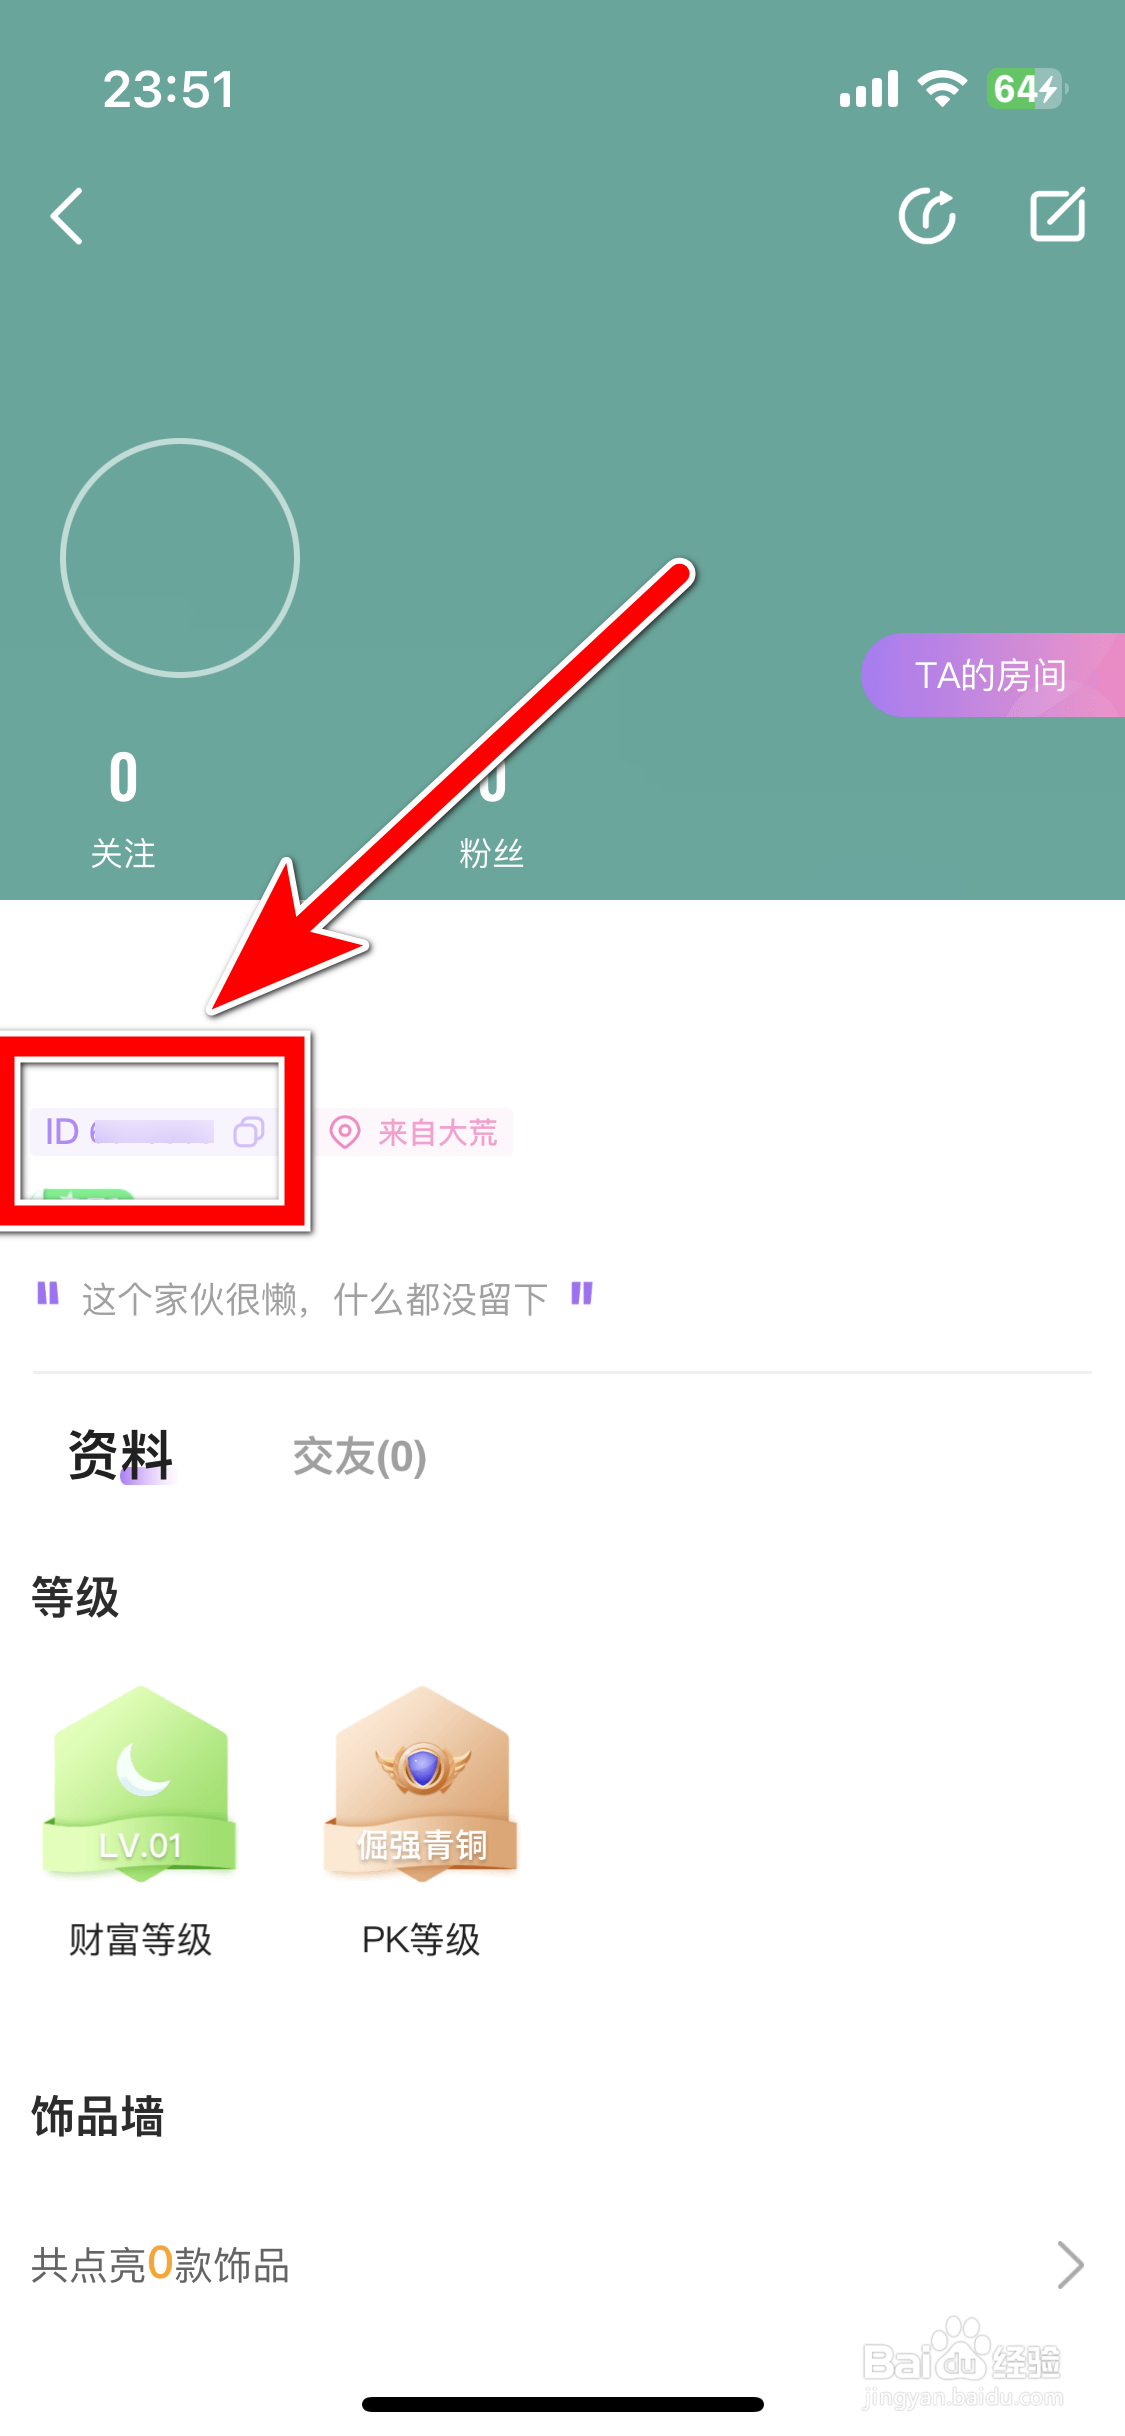1125x2436 pixels.
Task: Copy the user ID with copy icon
Action: 248,1132
